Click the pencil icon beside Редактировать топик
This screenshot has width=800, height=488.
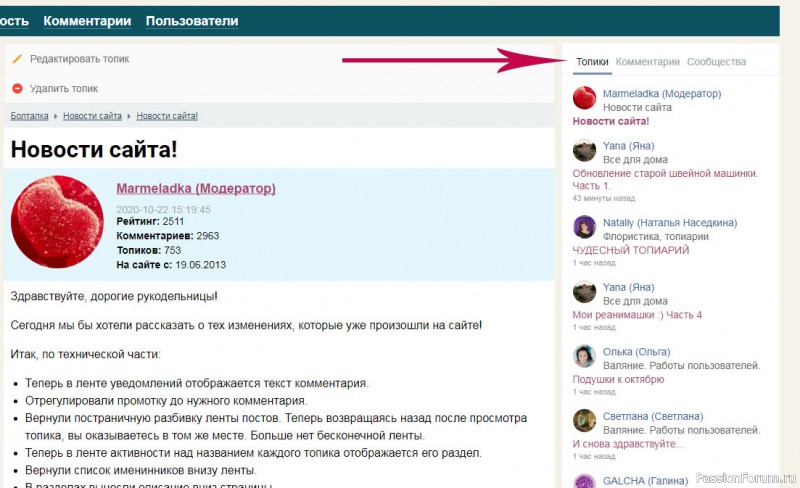(17, 59)
